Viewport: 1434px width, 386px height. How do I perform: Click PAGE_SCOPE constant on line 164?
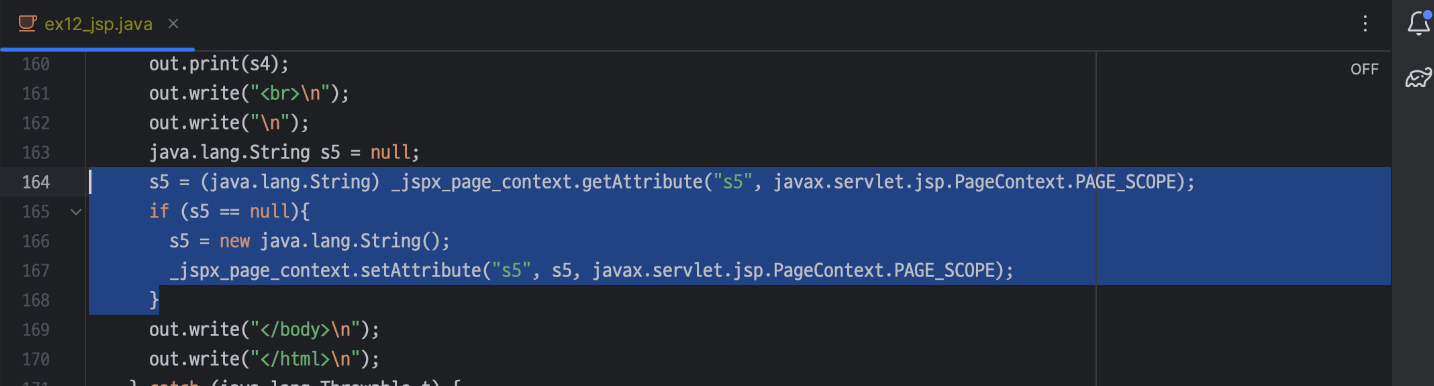click(x=1124, y=182)
